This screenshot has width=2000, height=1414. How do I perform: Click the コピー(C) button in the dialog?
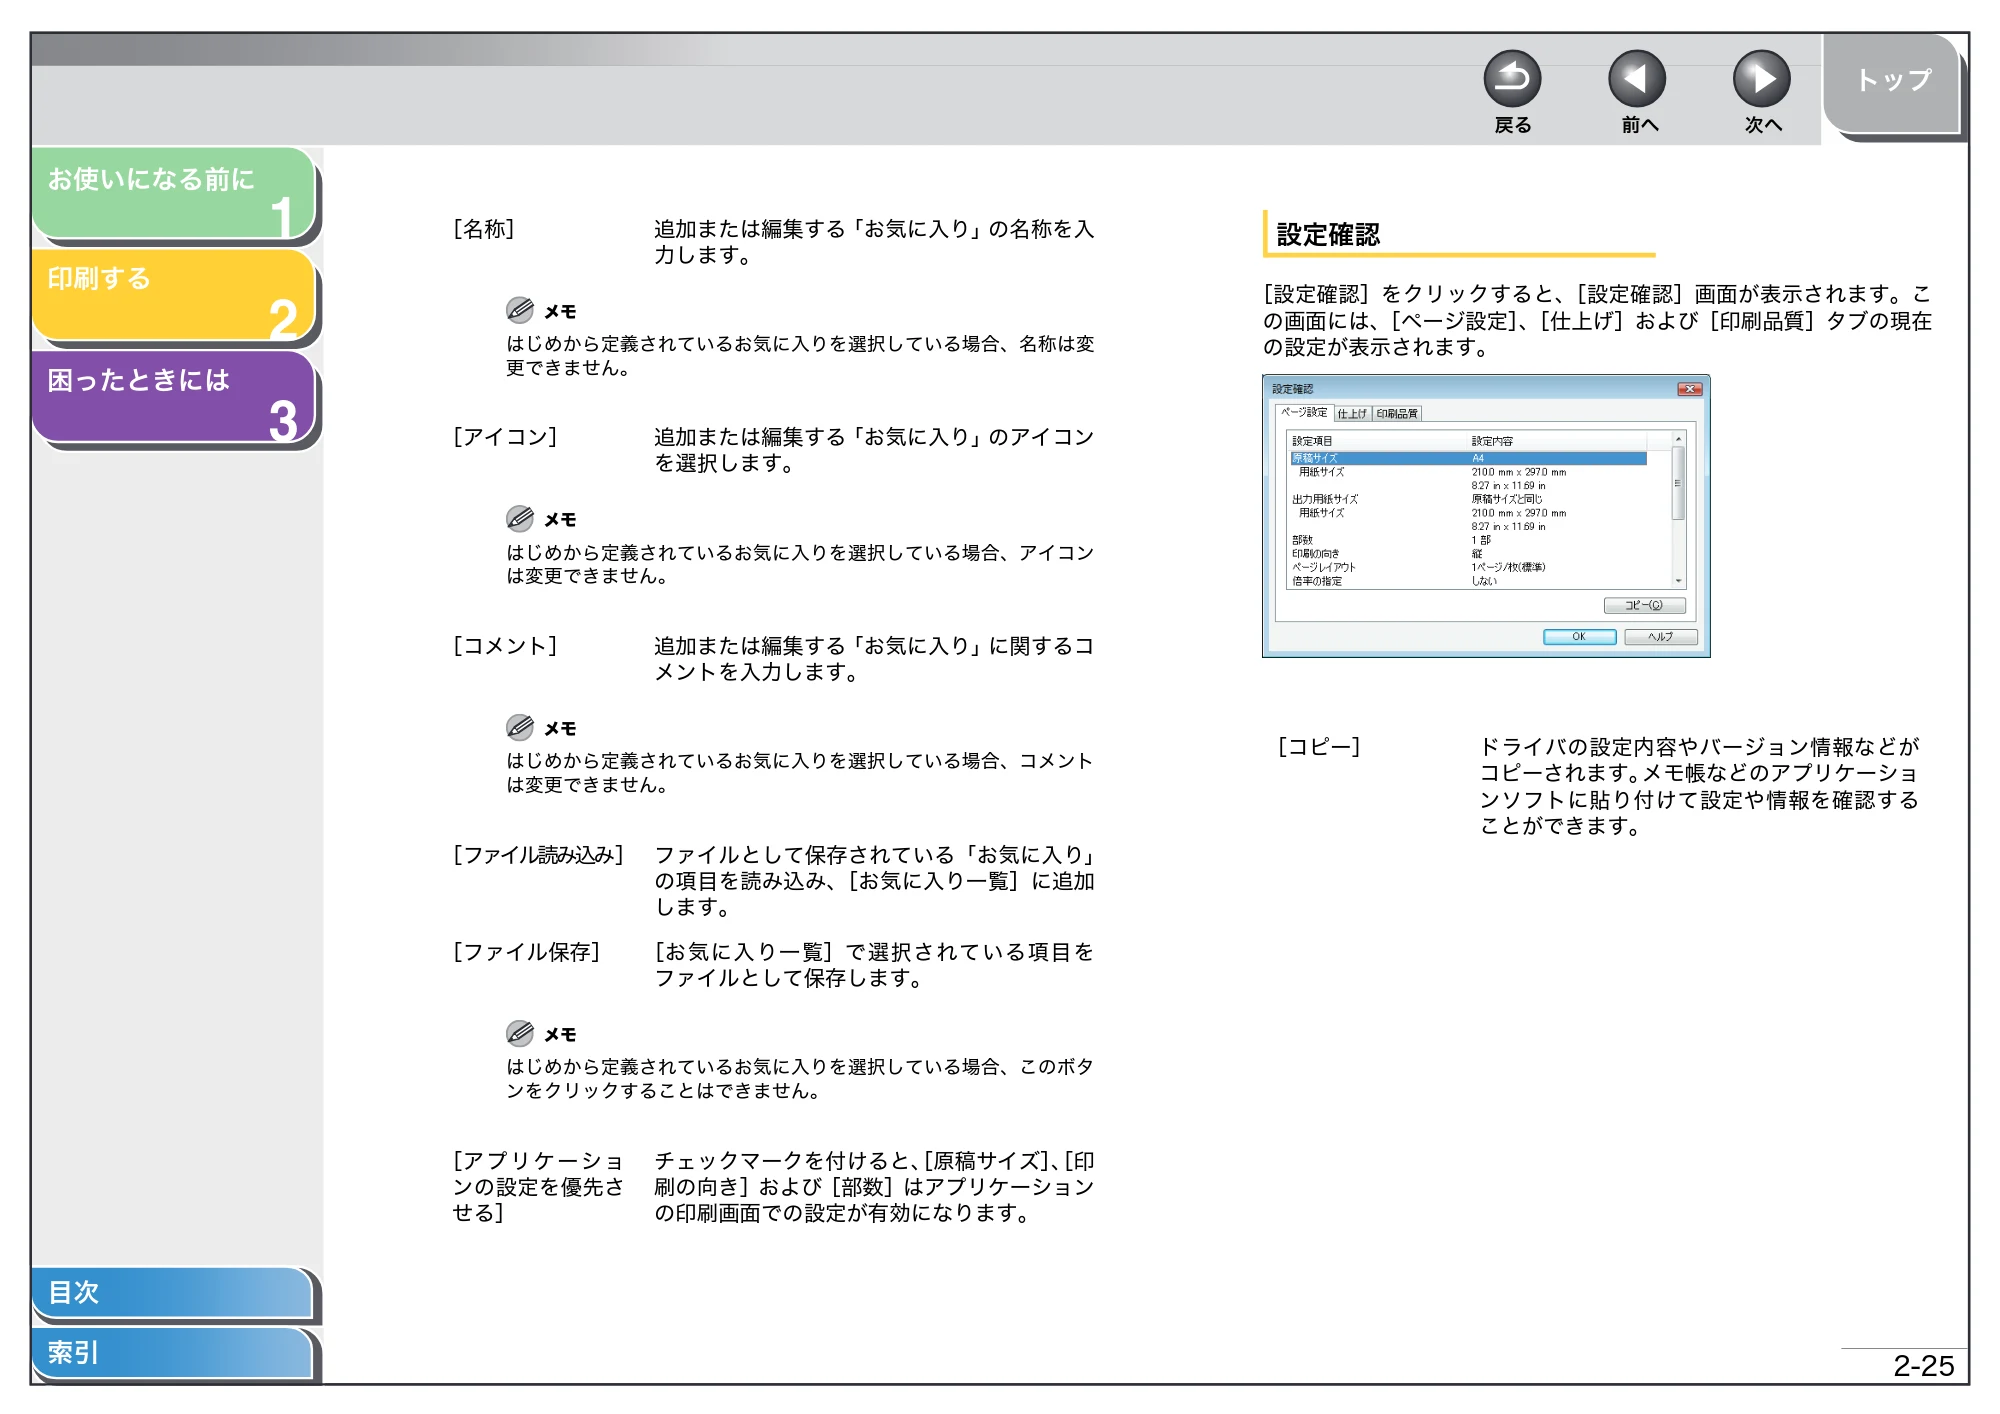[x=1645, y=606]
